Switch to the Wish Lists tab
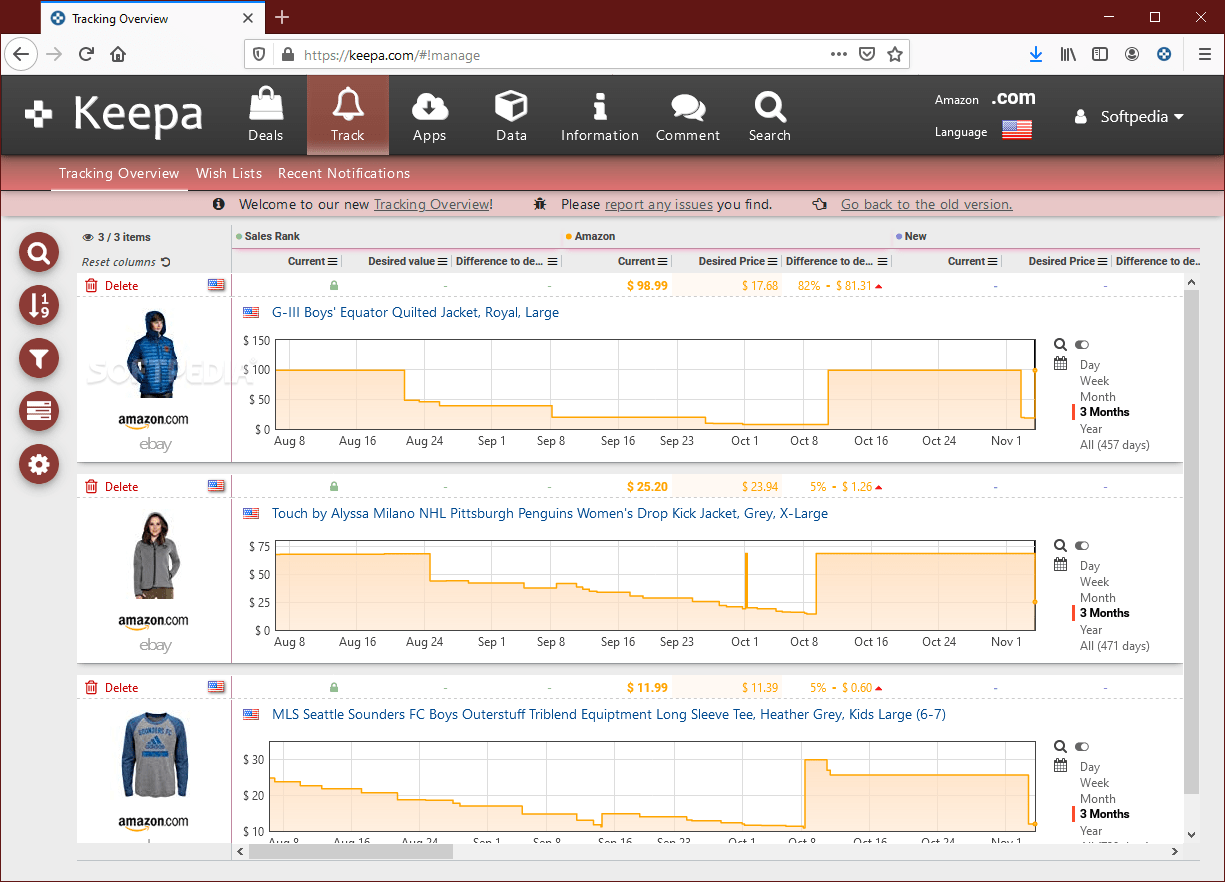Image resolution: width=1225 pixels, height=882 pixels. [x=229, y=173]
